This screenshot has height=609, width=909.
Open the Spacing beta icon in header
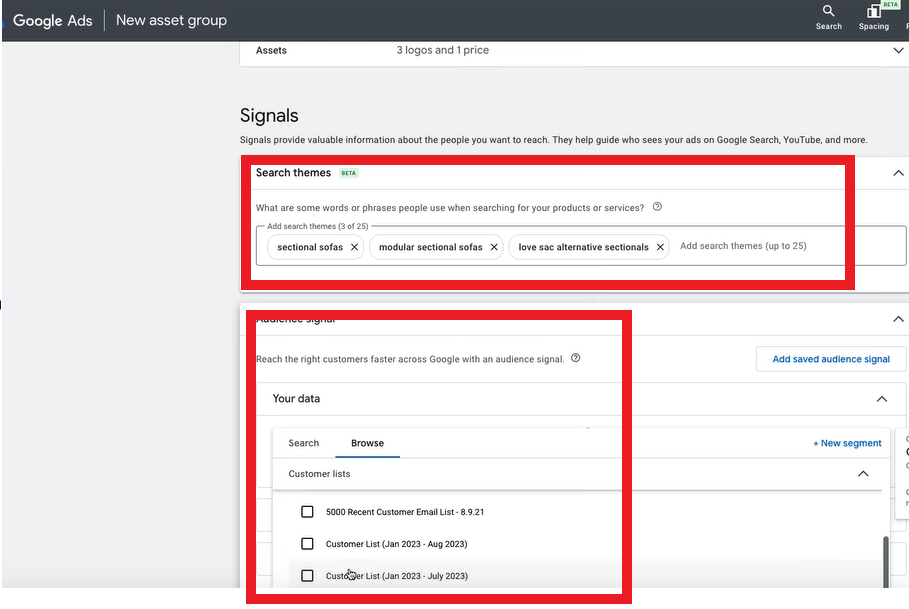(873, 12)
